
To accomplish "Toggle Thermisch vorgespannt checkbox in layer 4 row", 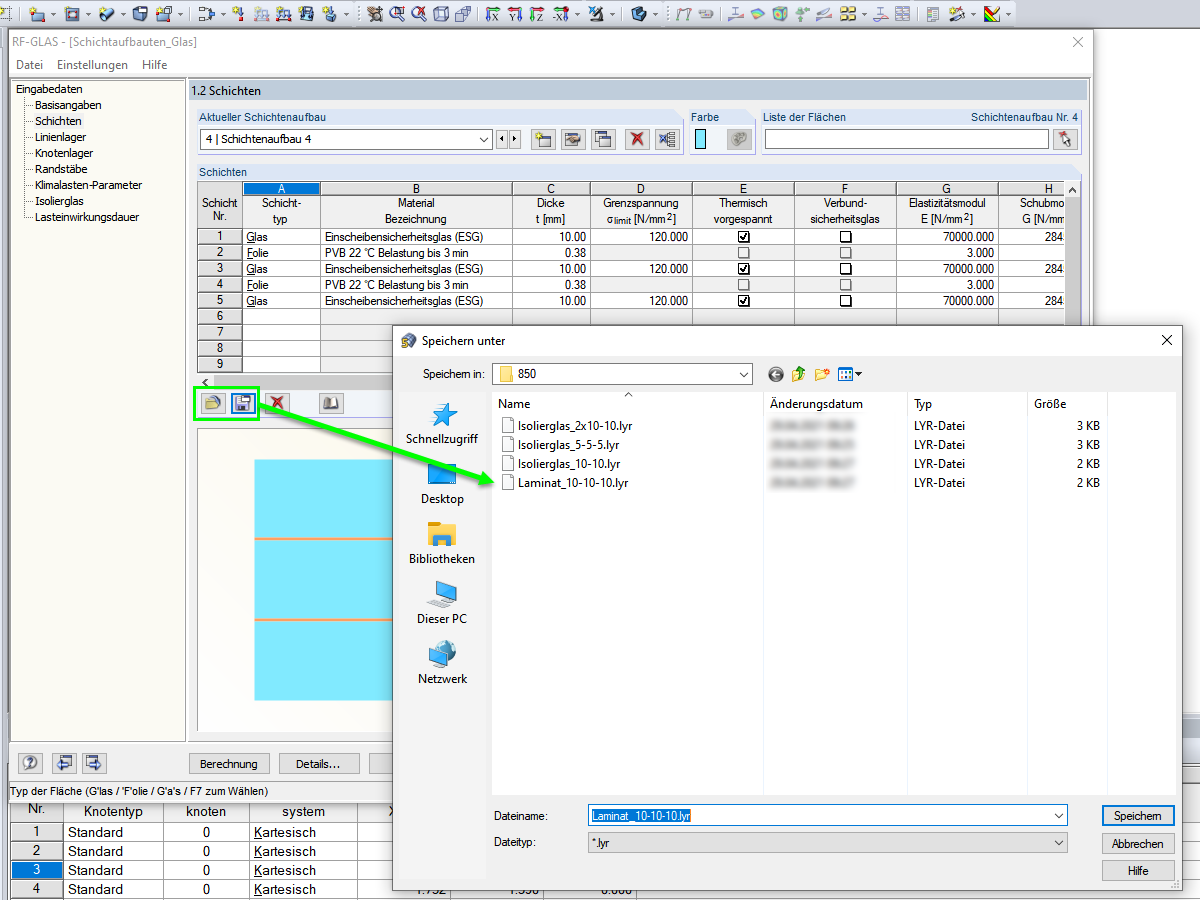I will (x=743, y=285).
